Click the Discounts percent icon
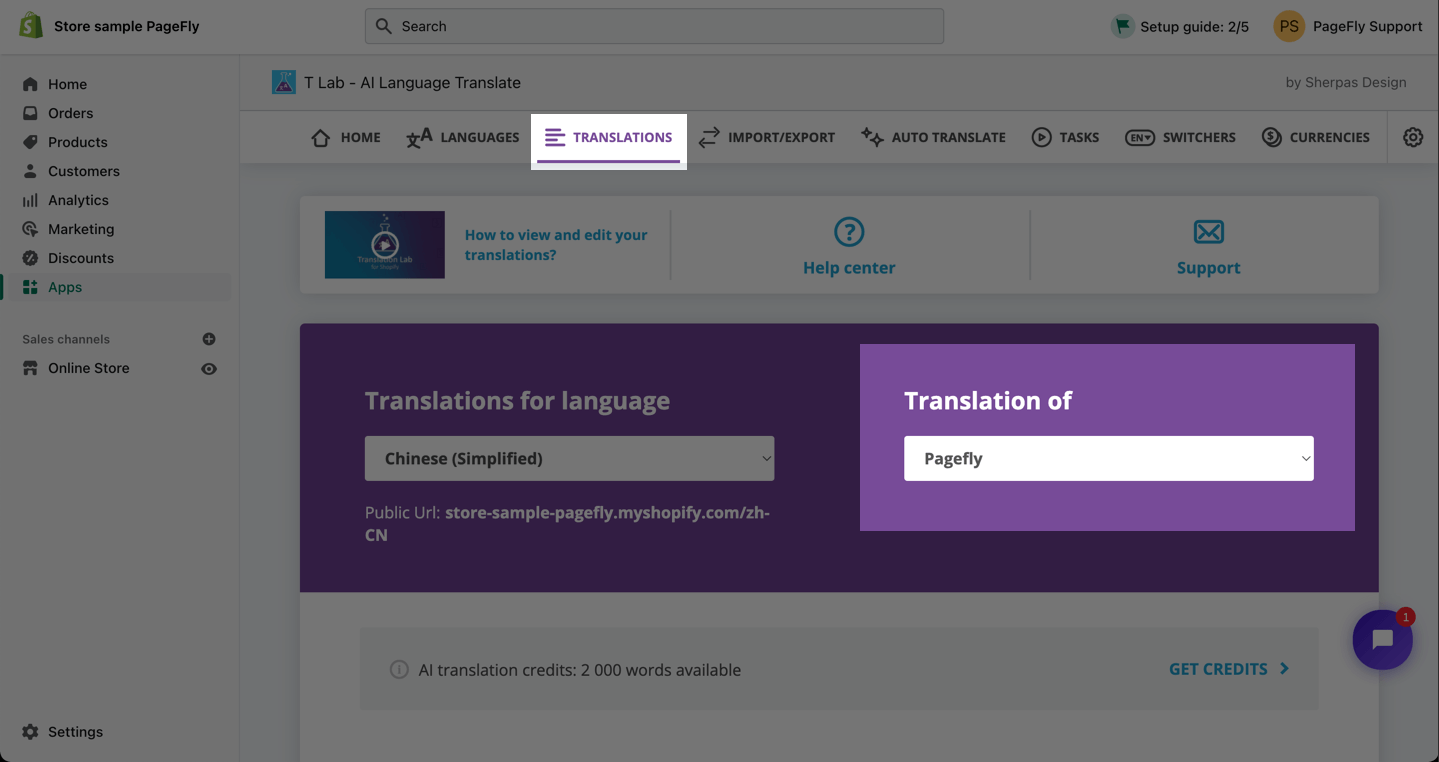This screenshot has width=1439, height=762. pos(30,258)
